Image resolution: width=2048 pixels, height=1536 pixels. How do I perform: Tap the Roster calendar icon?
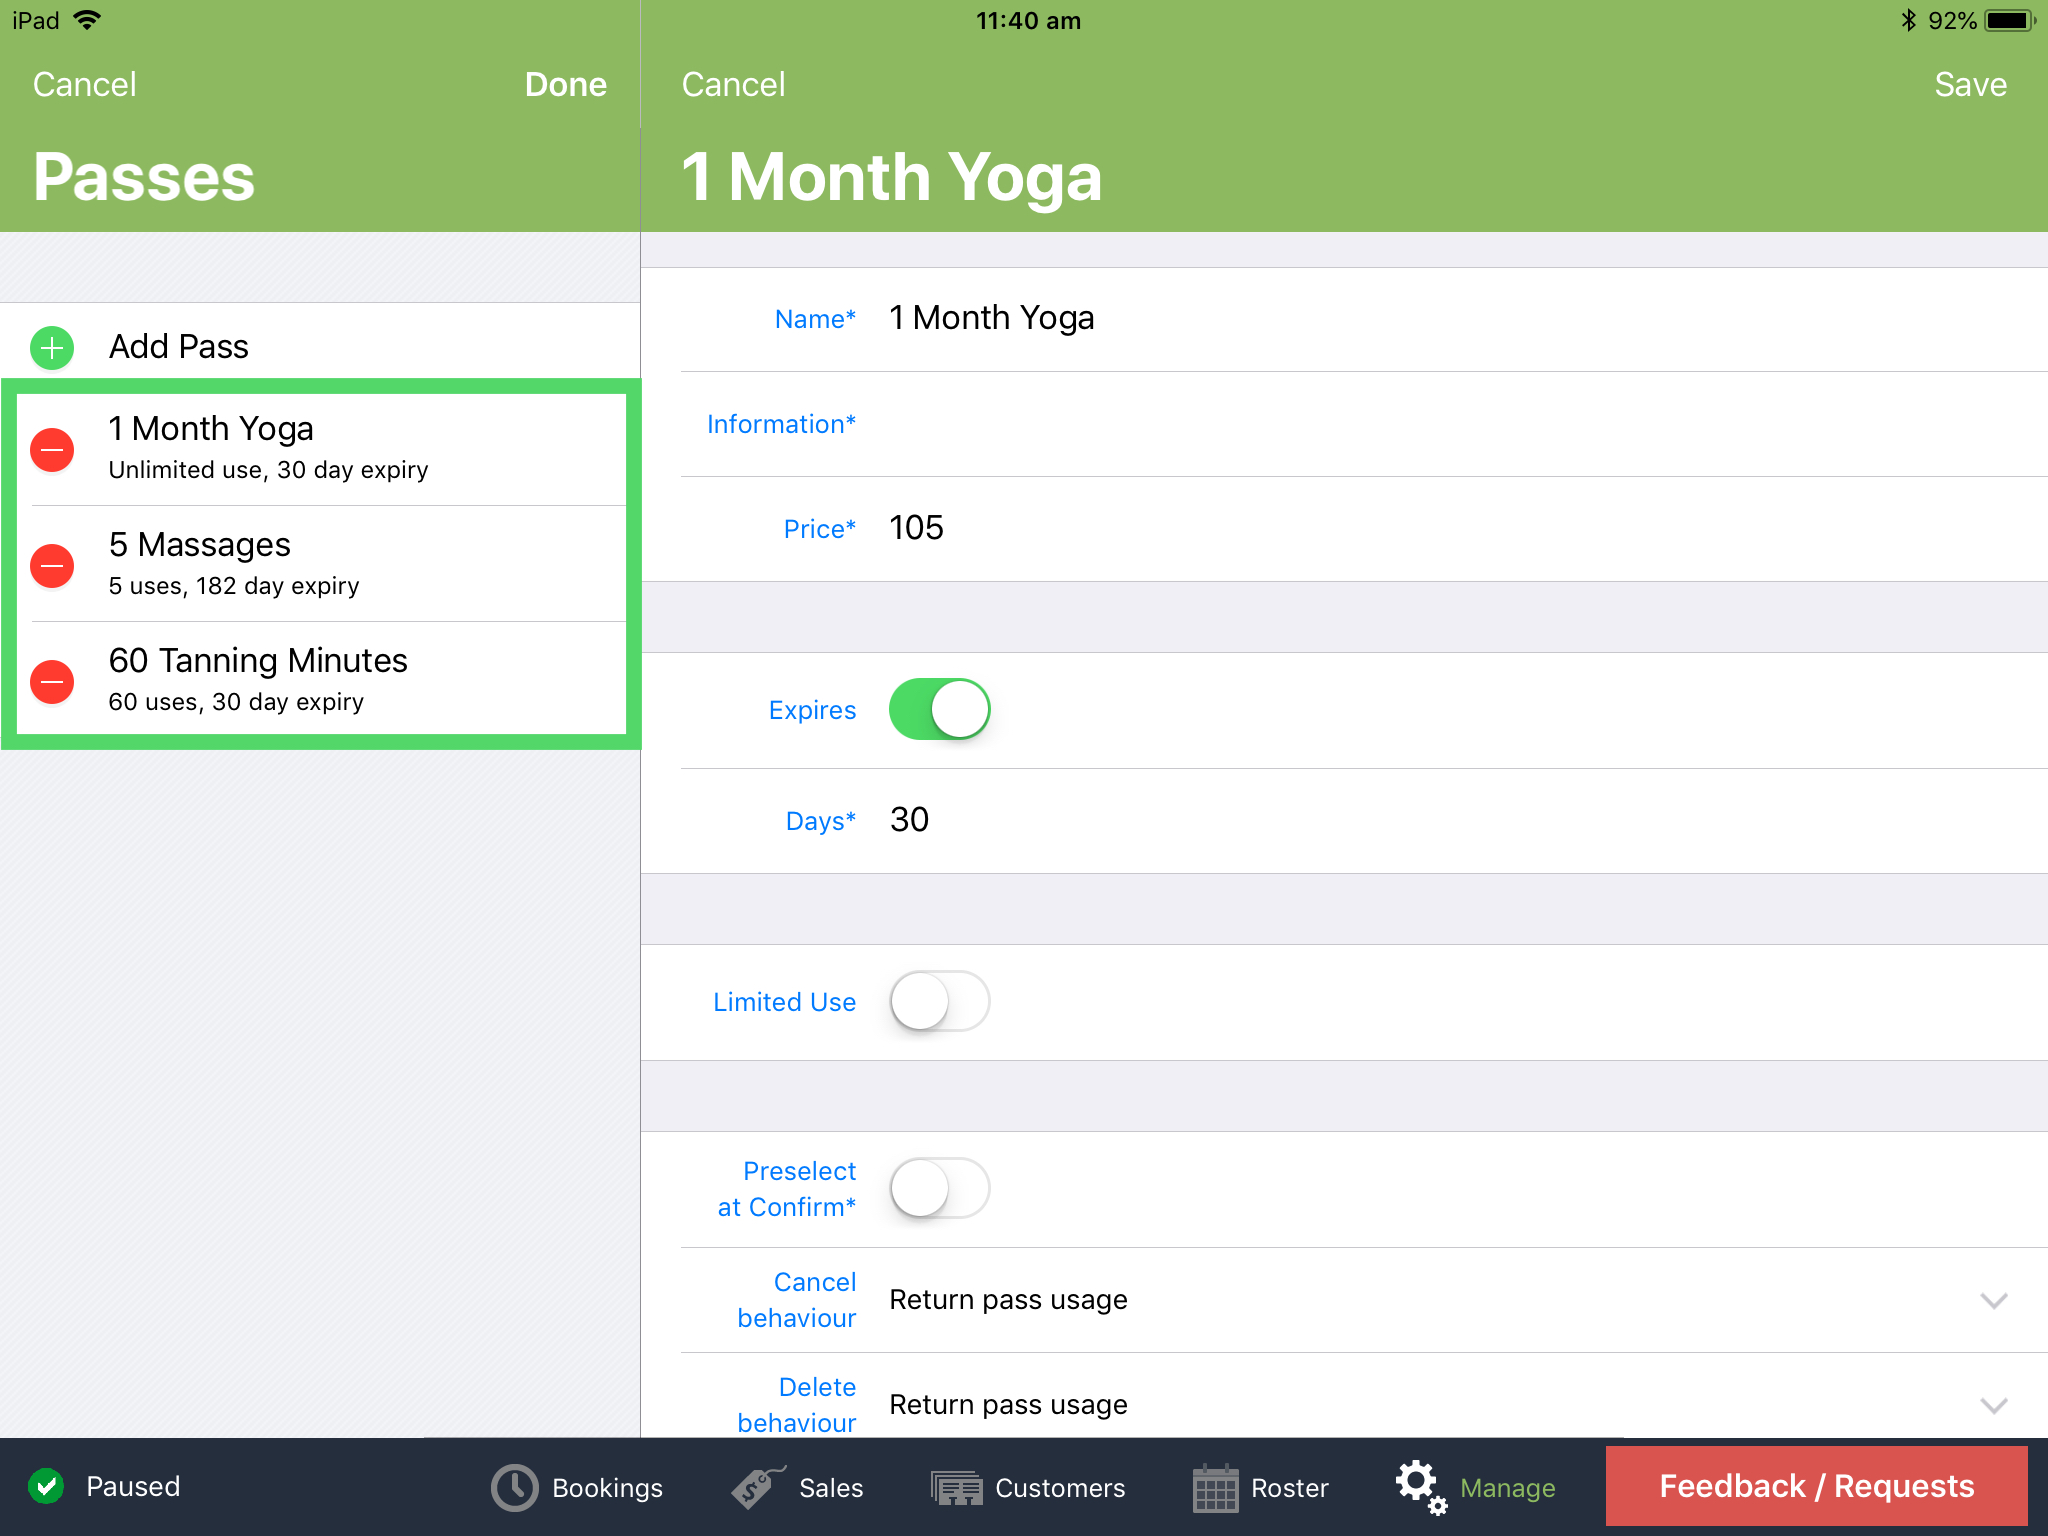tap(1215, 1487)
